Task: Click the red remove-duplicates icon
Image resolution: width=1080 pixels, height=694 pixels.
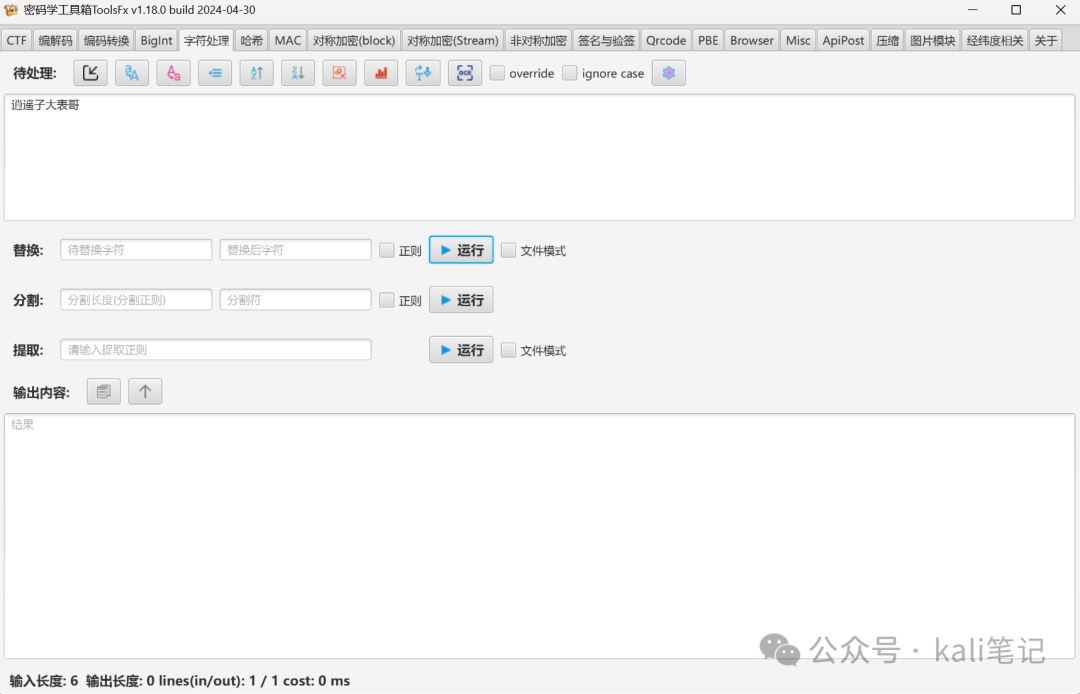Action: click(x=340, y=73)
